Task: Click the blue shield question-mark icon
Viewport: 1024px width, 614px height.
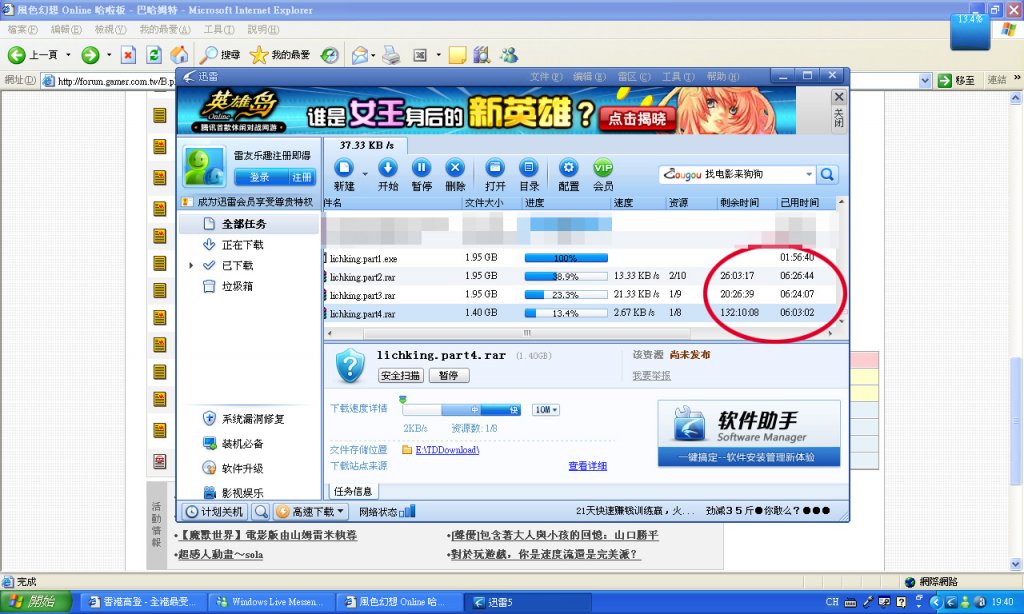Action: click(x=350, y=365)
